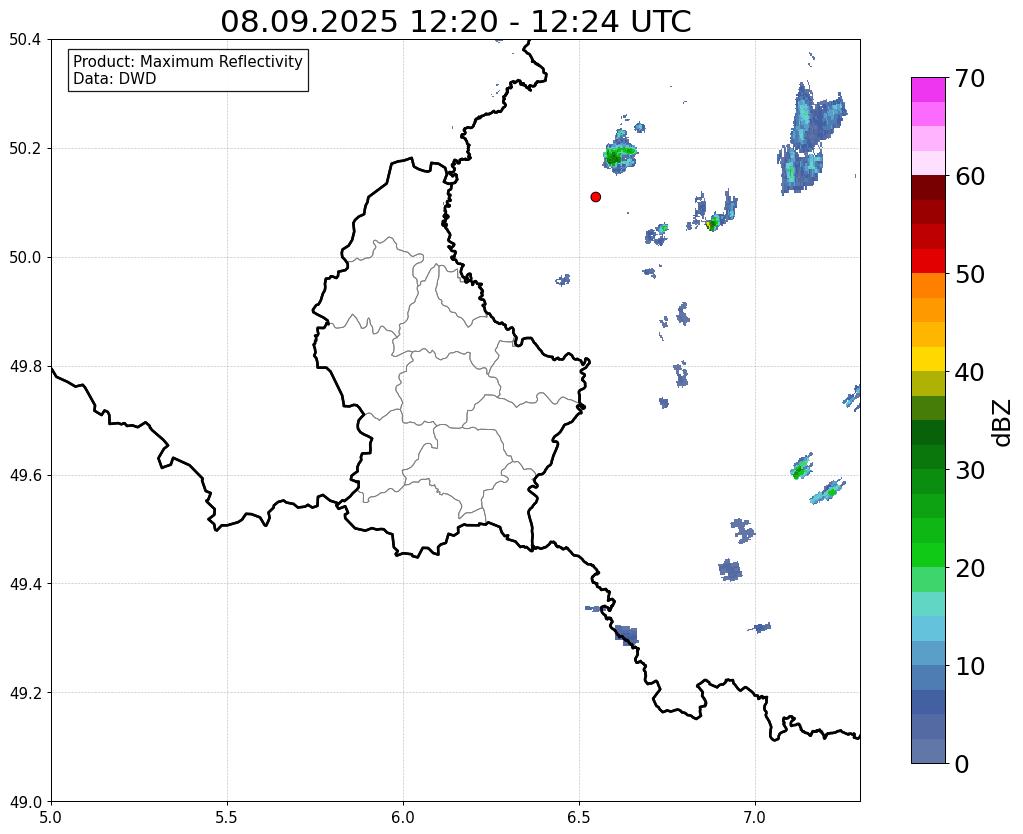Click the 6.5 longitude axis label
Screen dimensions: 1023x834
[579, 817]
